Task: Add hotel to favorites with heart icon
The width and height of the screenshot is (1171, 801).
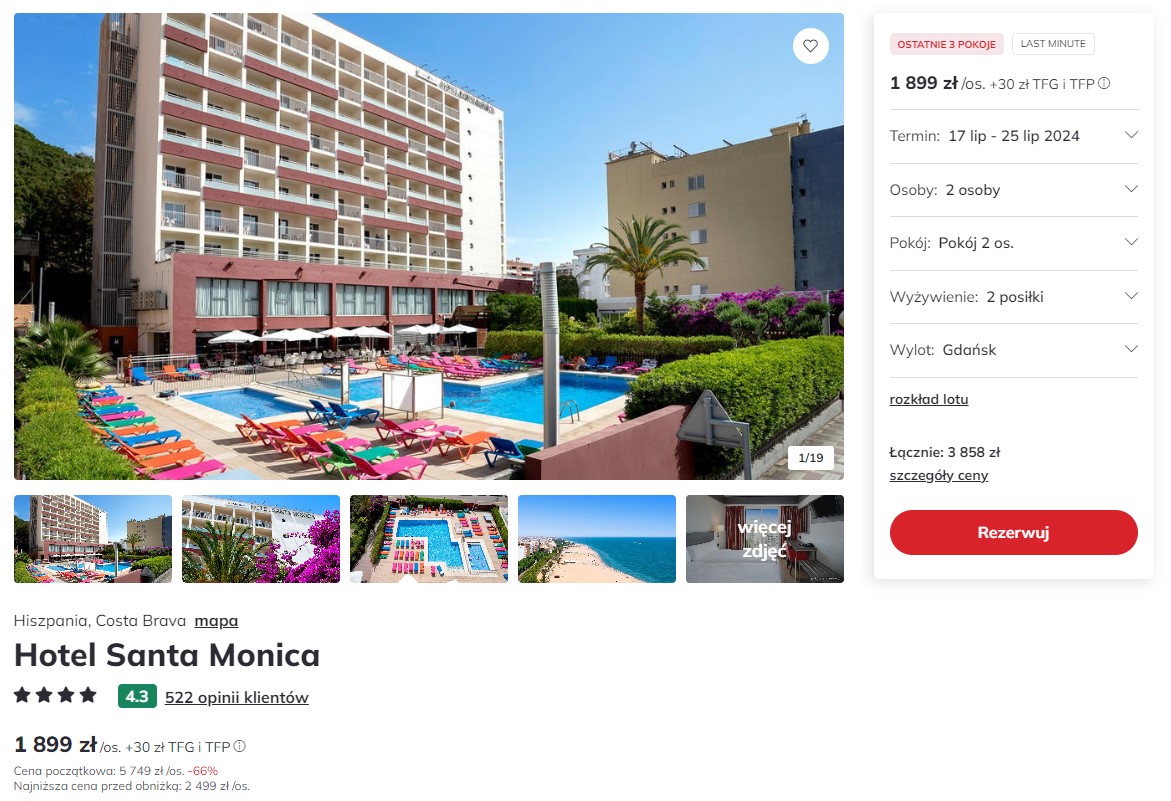Action: (x=810, y=46)
